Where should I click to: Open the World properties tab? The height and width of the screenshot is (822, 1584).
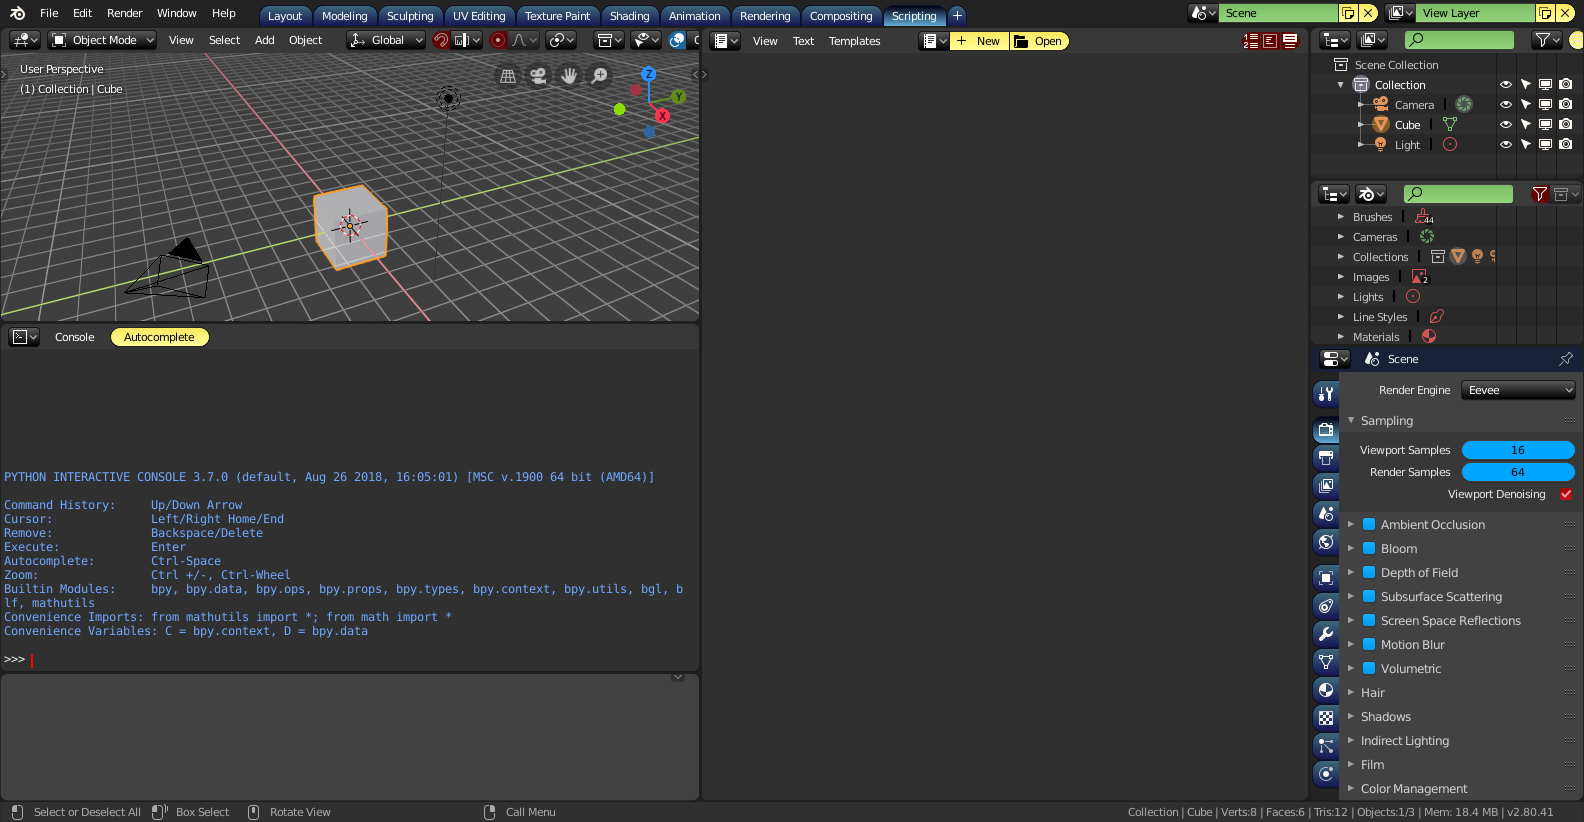tap(1326, 542)
